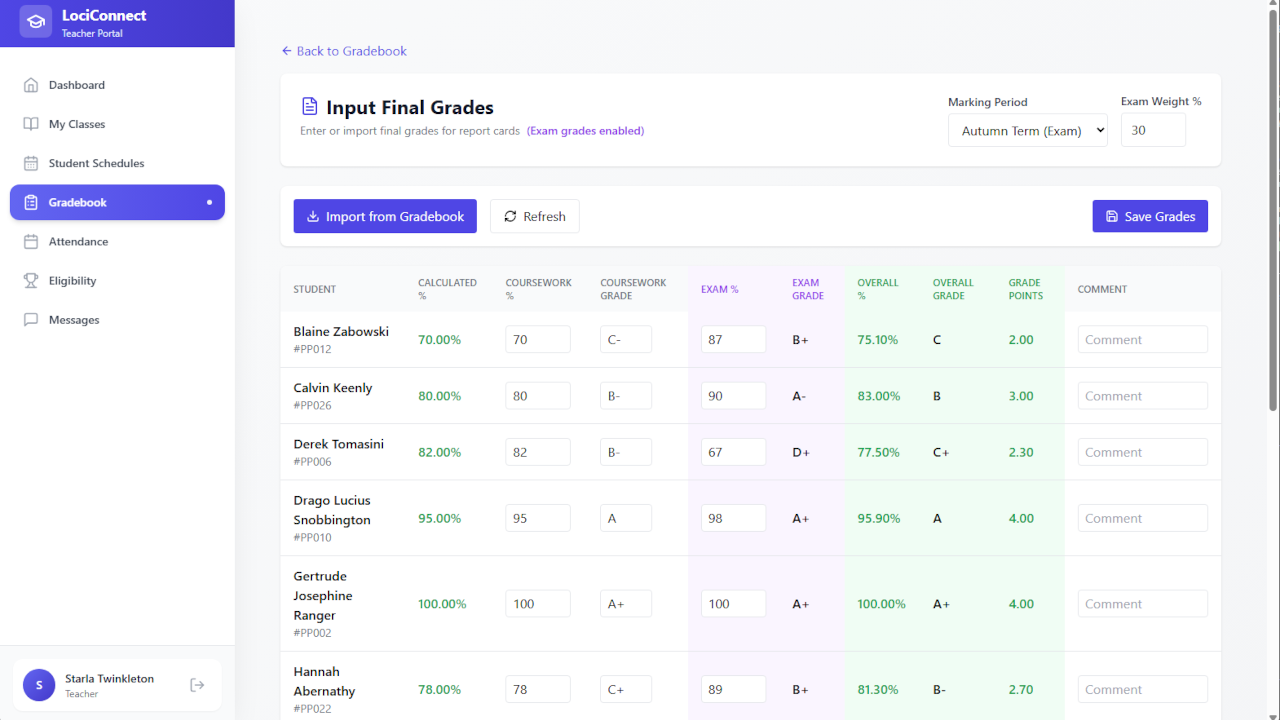
Task: Click the My Classes book icon
Action: tap(31, 124)
